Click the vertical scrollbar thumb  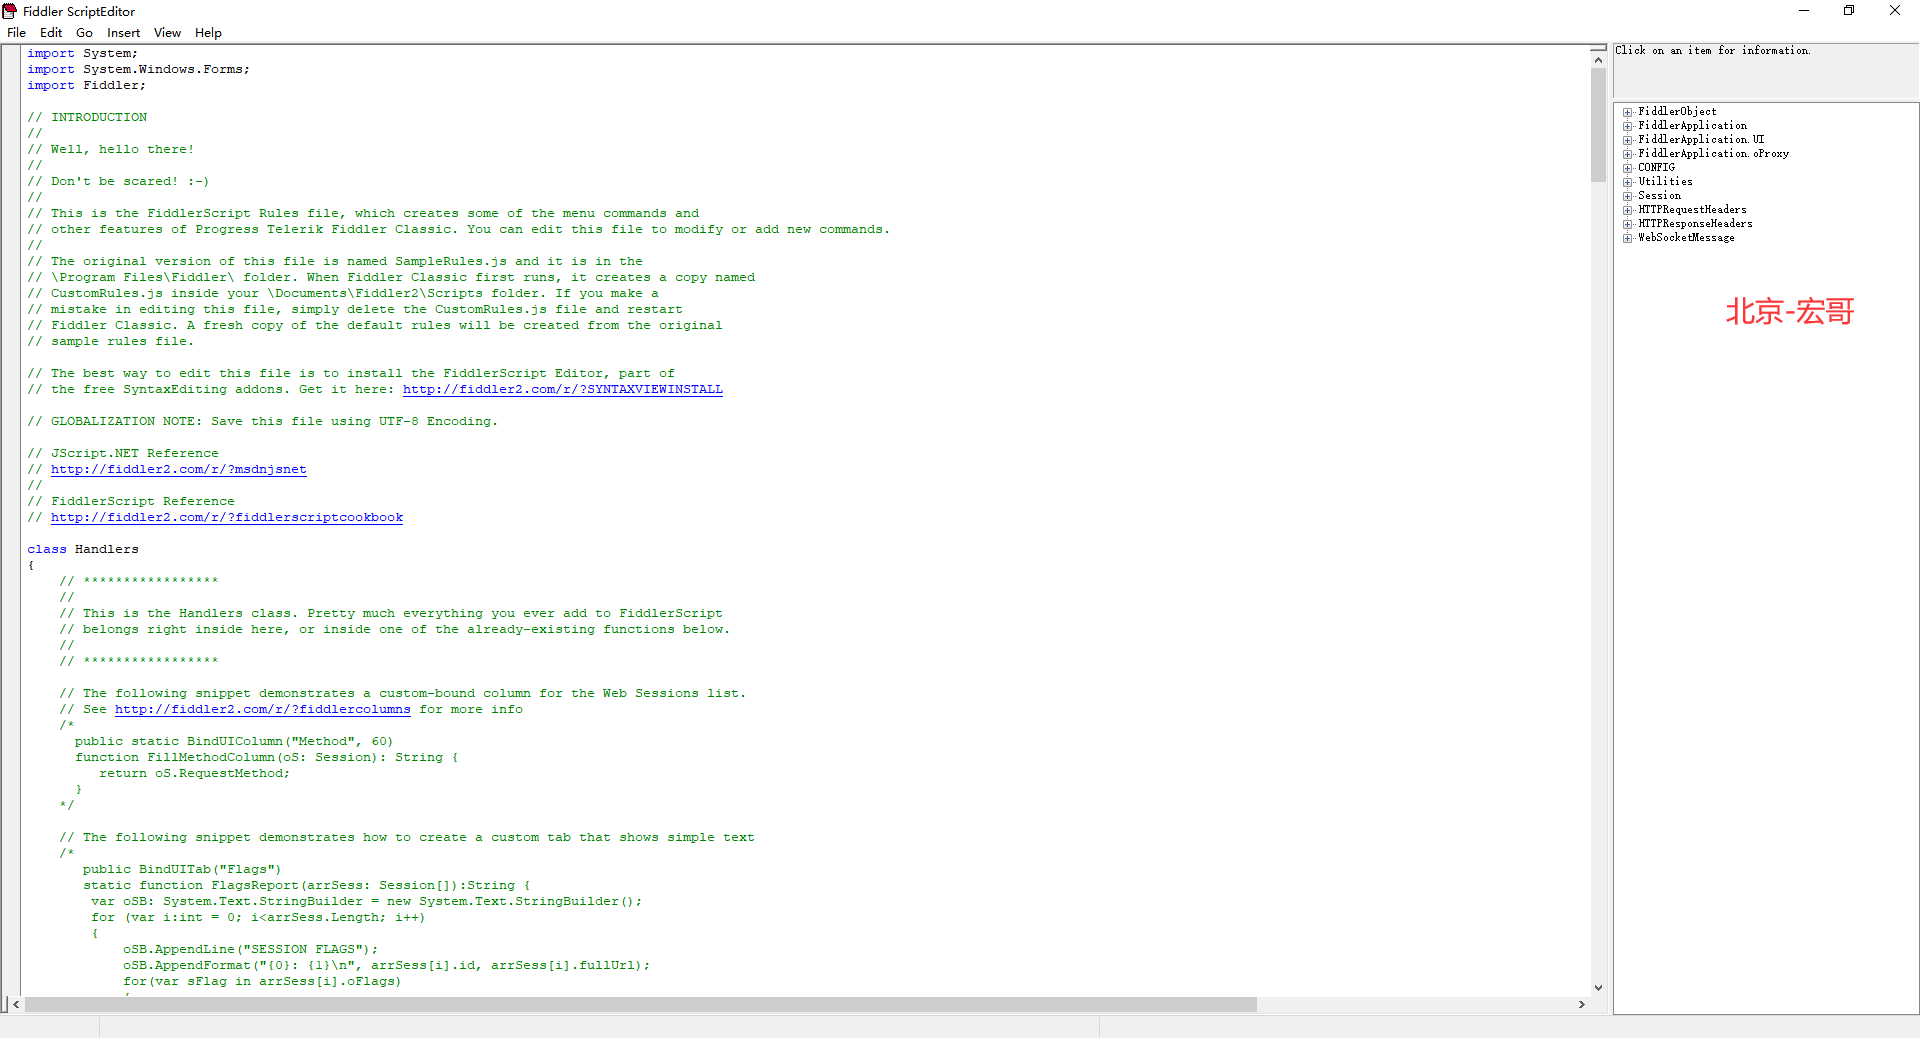point(1598,126)
